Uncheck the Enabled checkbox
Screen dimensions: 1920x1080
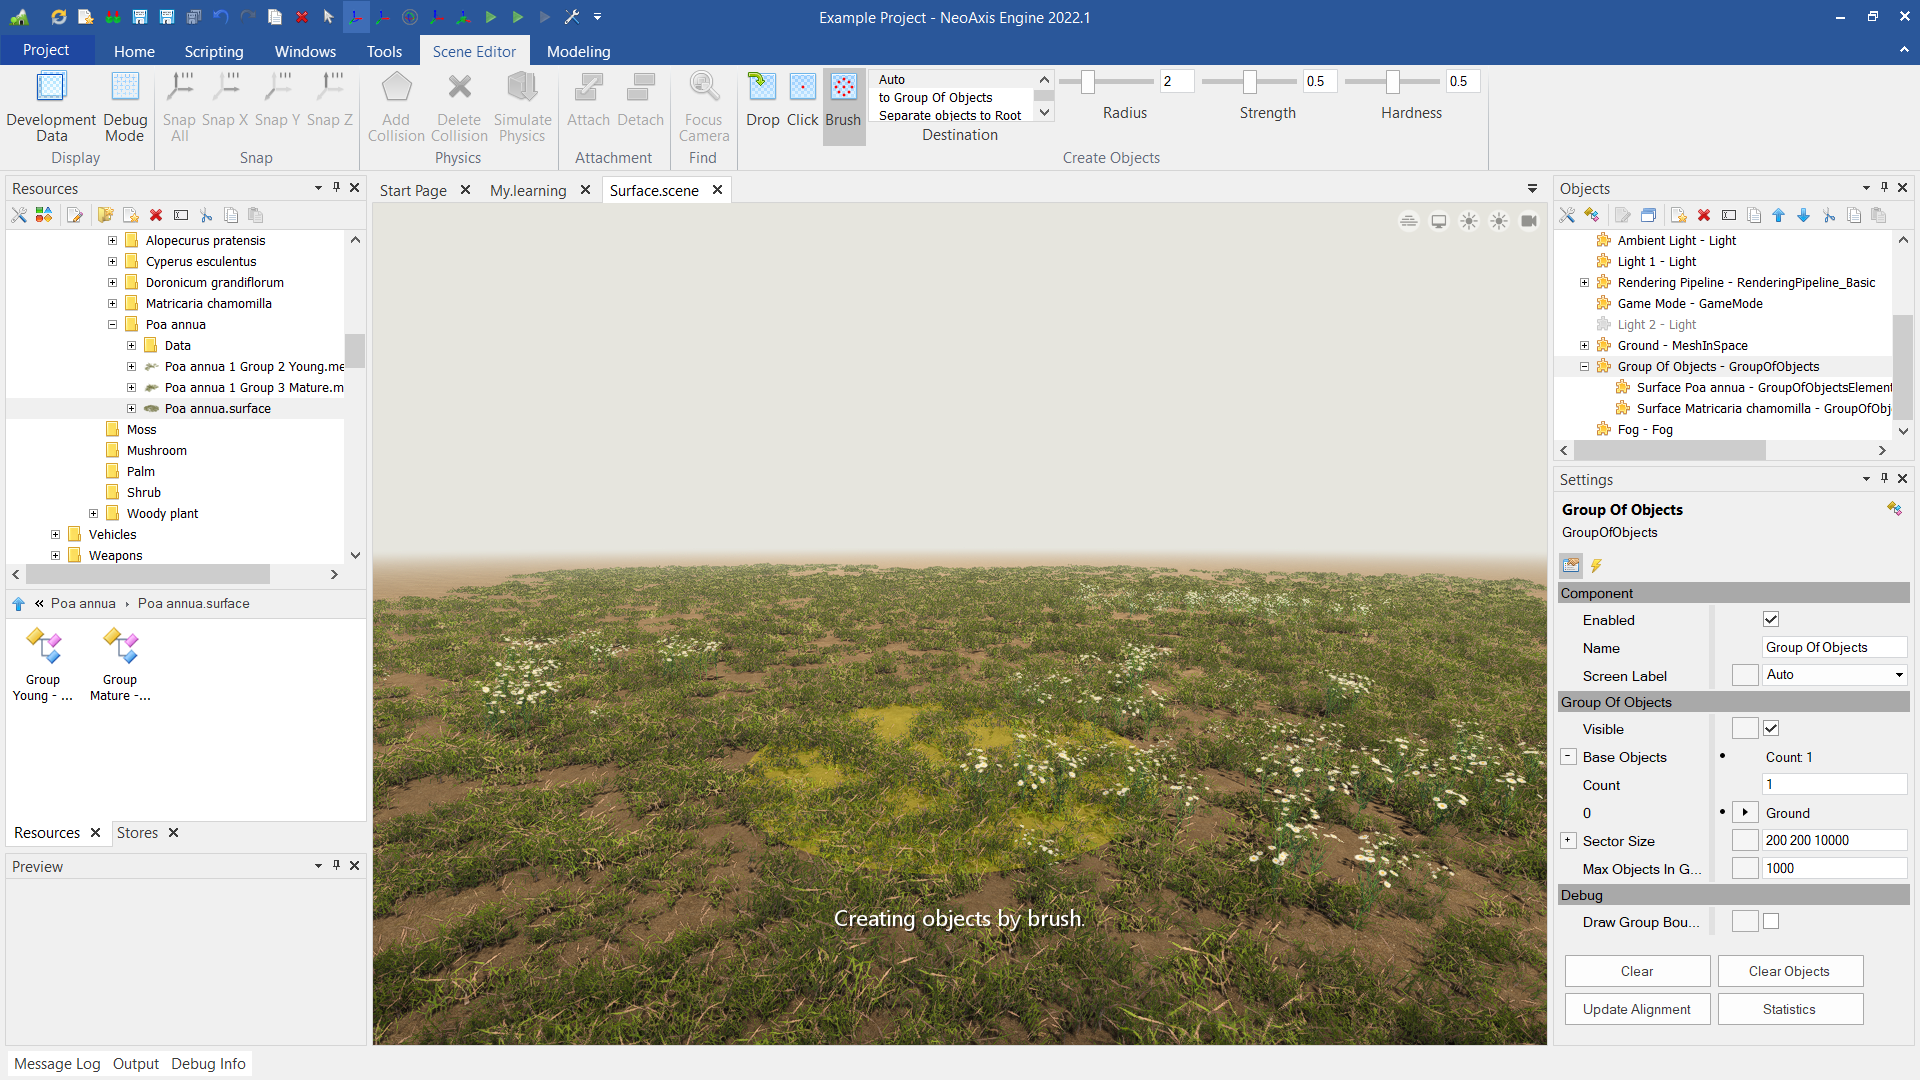point(1771,620)
